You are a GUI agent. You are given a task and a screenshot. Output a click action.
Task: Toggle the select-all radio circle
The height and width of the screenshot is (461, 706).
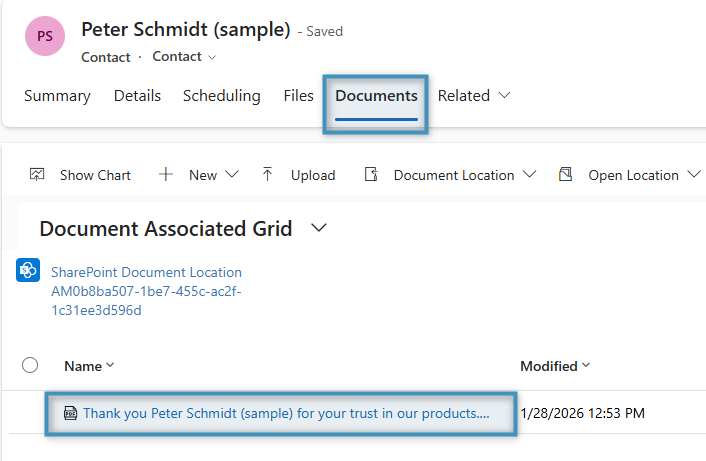point(30,365)
